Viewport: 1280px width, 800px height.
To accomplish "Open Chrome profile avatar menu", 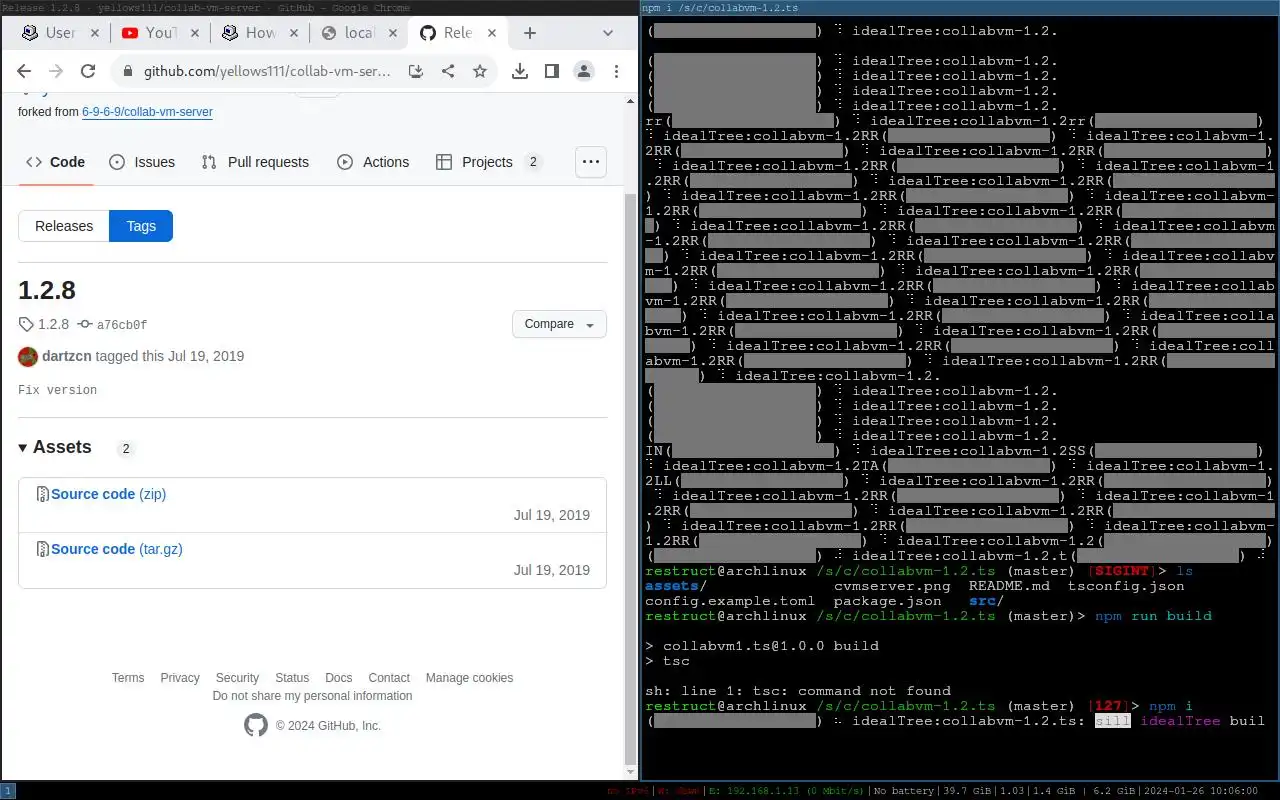I will tap(583, 71).
